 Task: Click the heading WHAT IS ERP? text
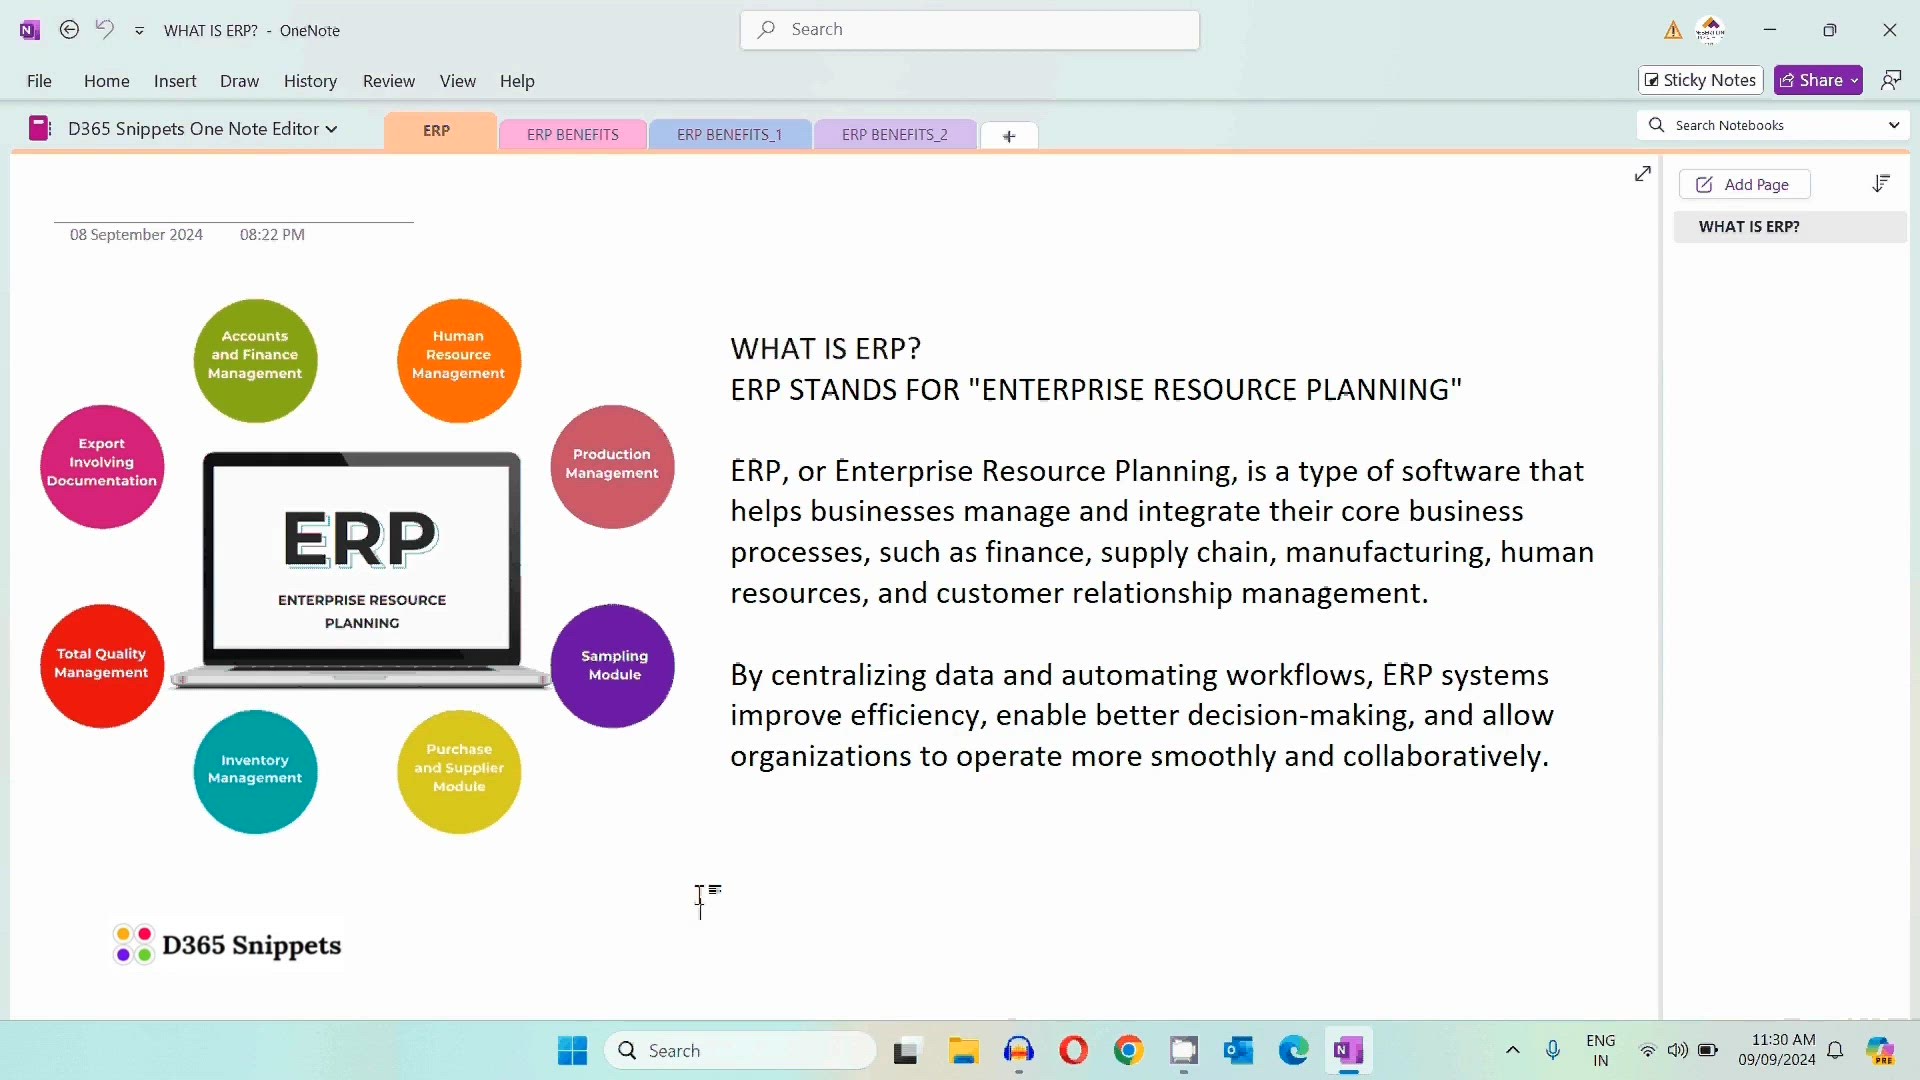tap(825, 349)
